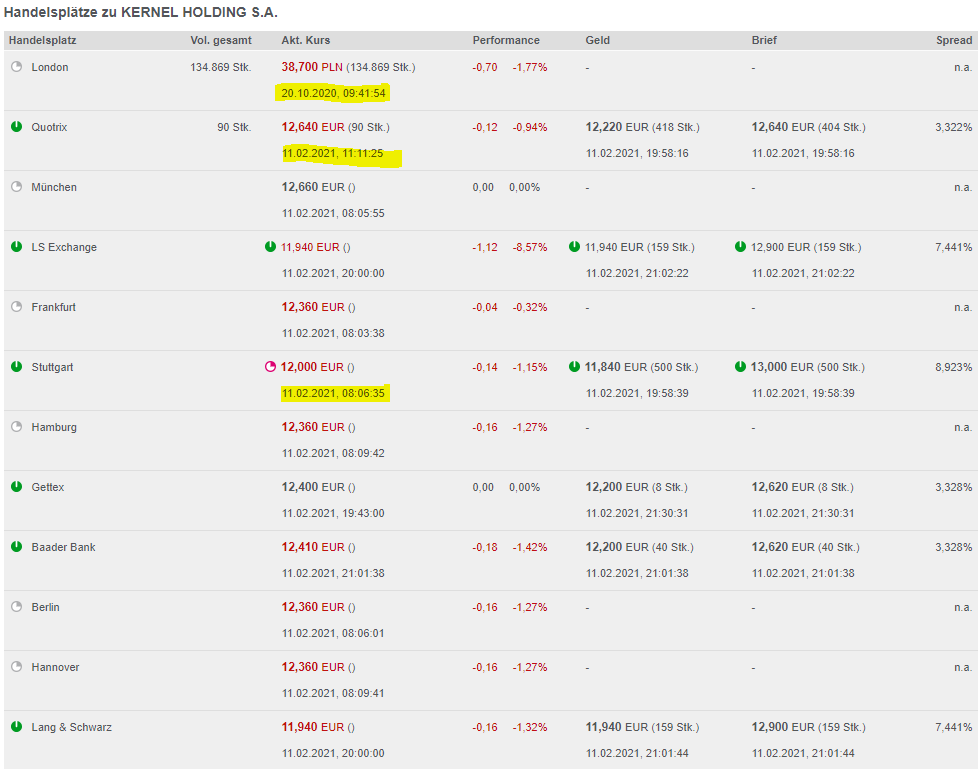The height and width of the screenshot is (769, 979).
Task: Click London's highlighted timestamp
Action: pos(333,93)
